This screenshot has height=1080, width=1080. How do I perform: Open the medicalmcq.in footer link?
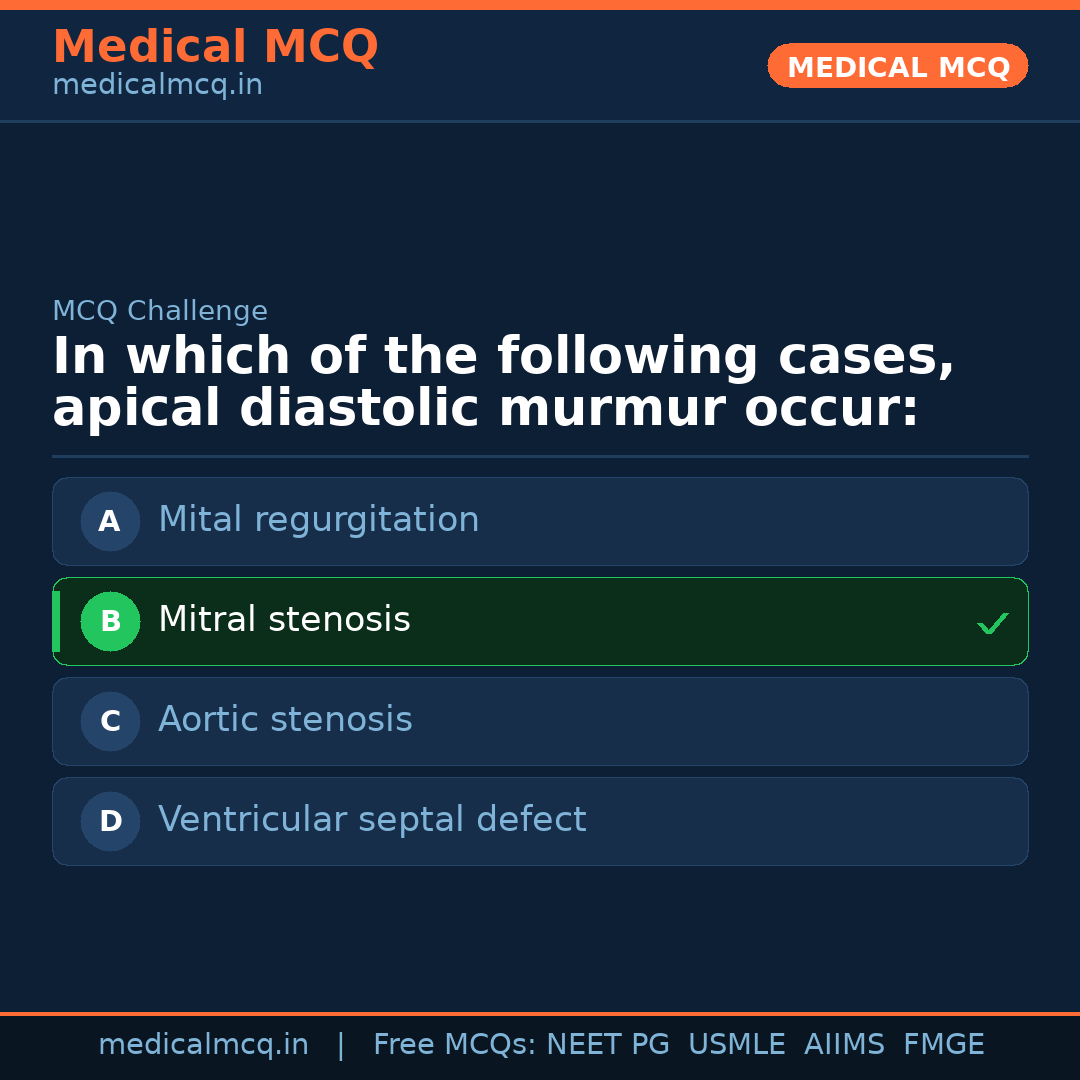point(204,1043)
